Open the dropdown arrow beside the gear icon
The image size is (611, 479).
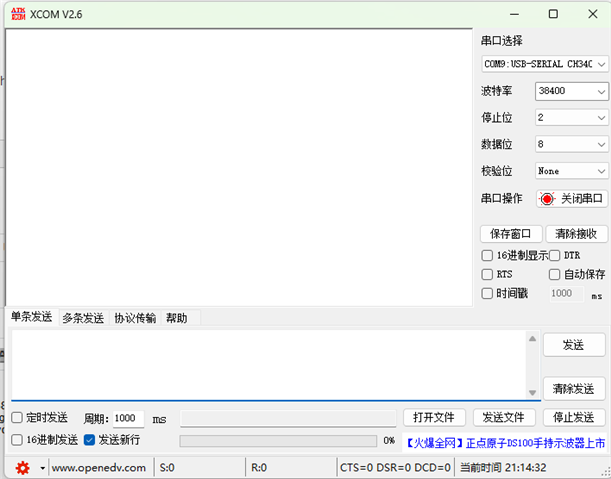click(x=42, y=468)
